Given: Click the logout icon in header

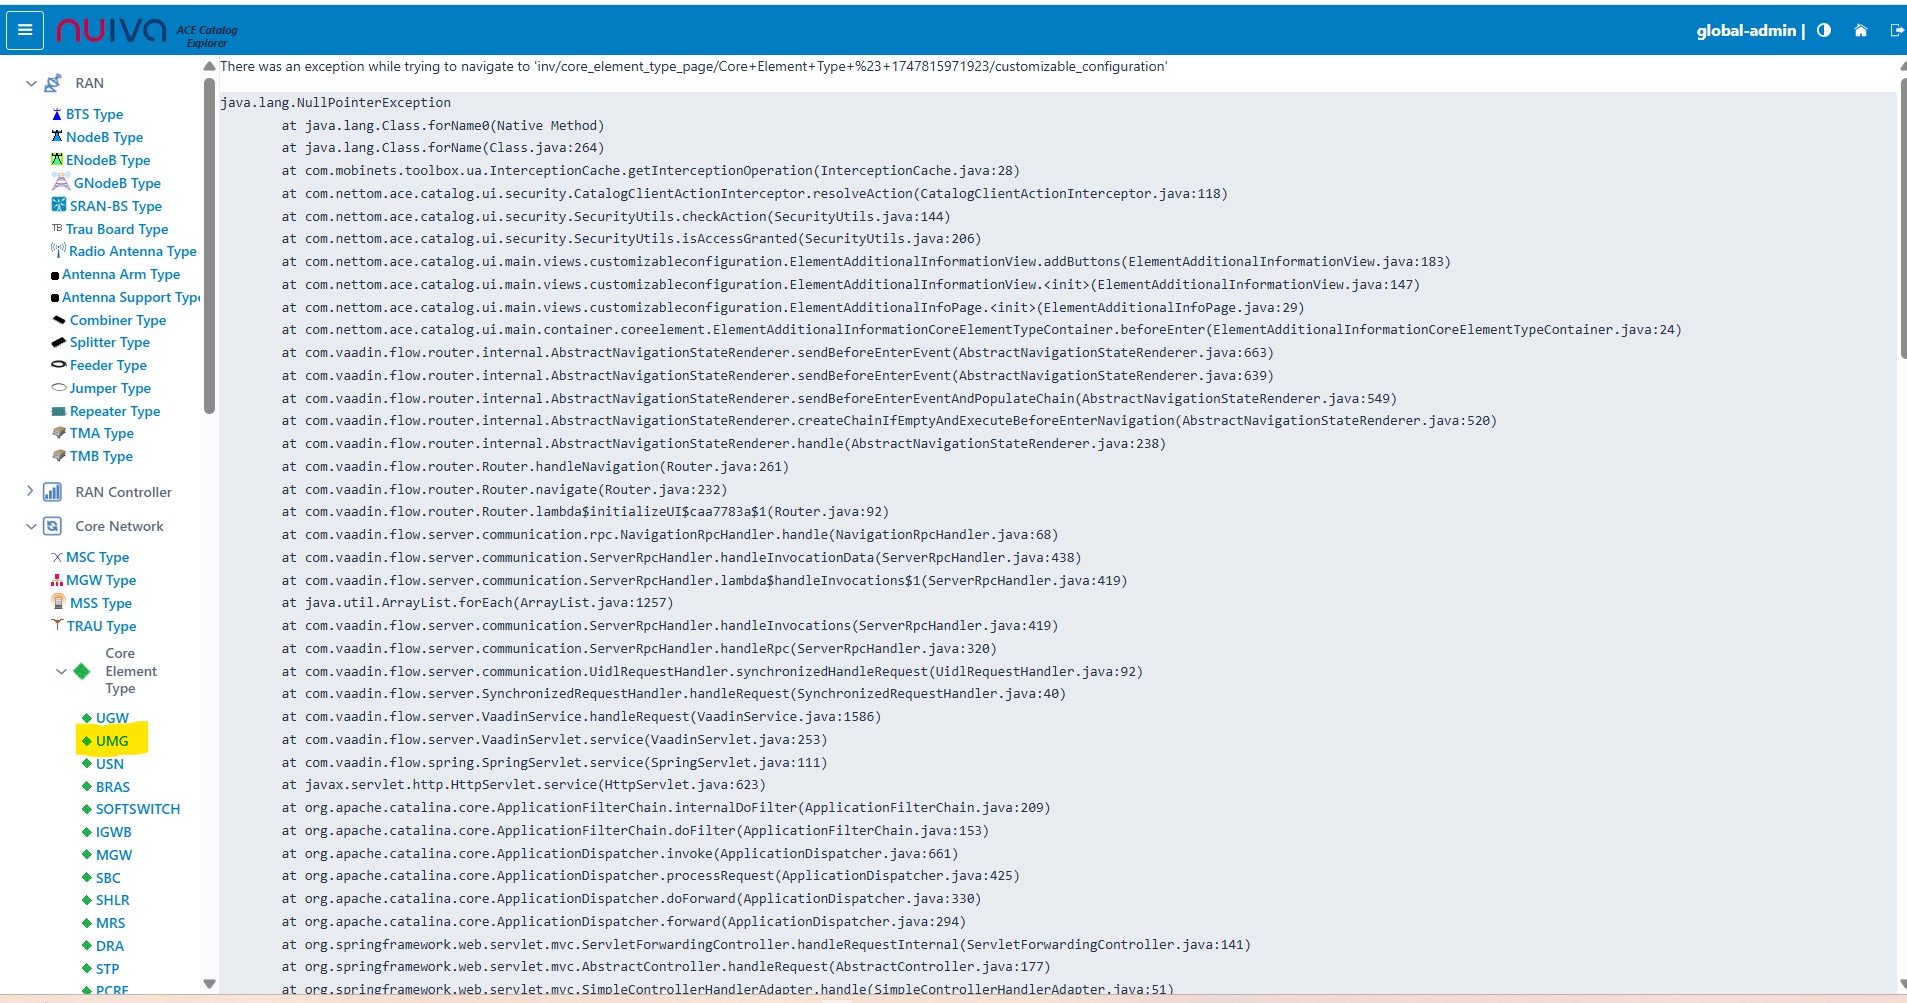Looking at the screenshot, I should [x=1896, y=31].
